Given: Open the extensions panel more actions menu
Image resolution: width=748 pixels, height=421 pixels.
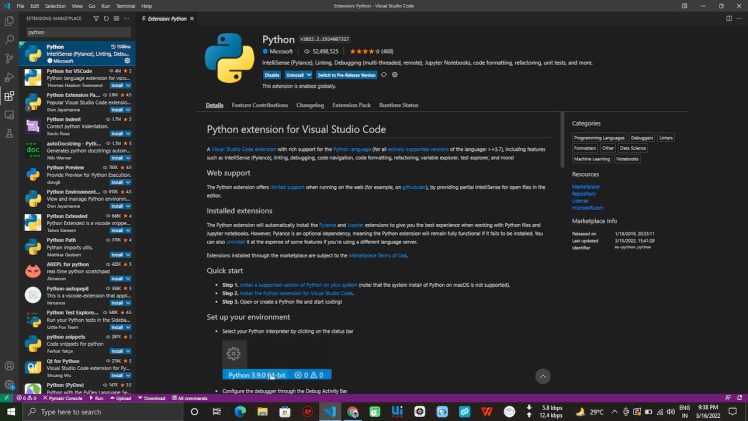Looking at the screenshot, I should click(127, 19).
